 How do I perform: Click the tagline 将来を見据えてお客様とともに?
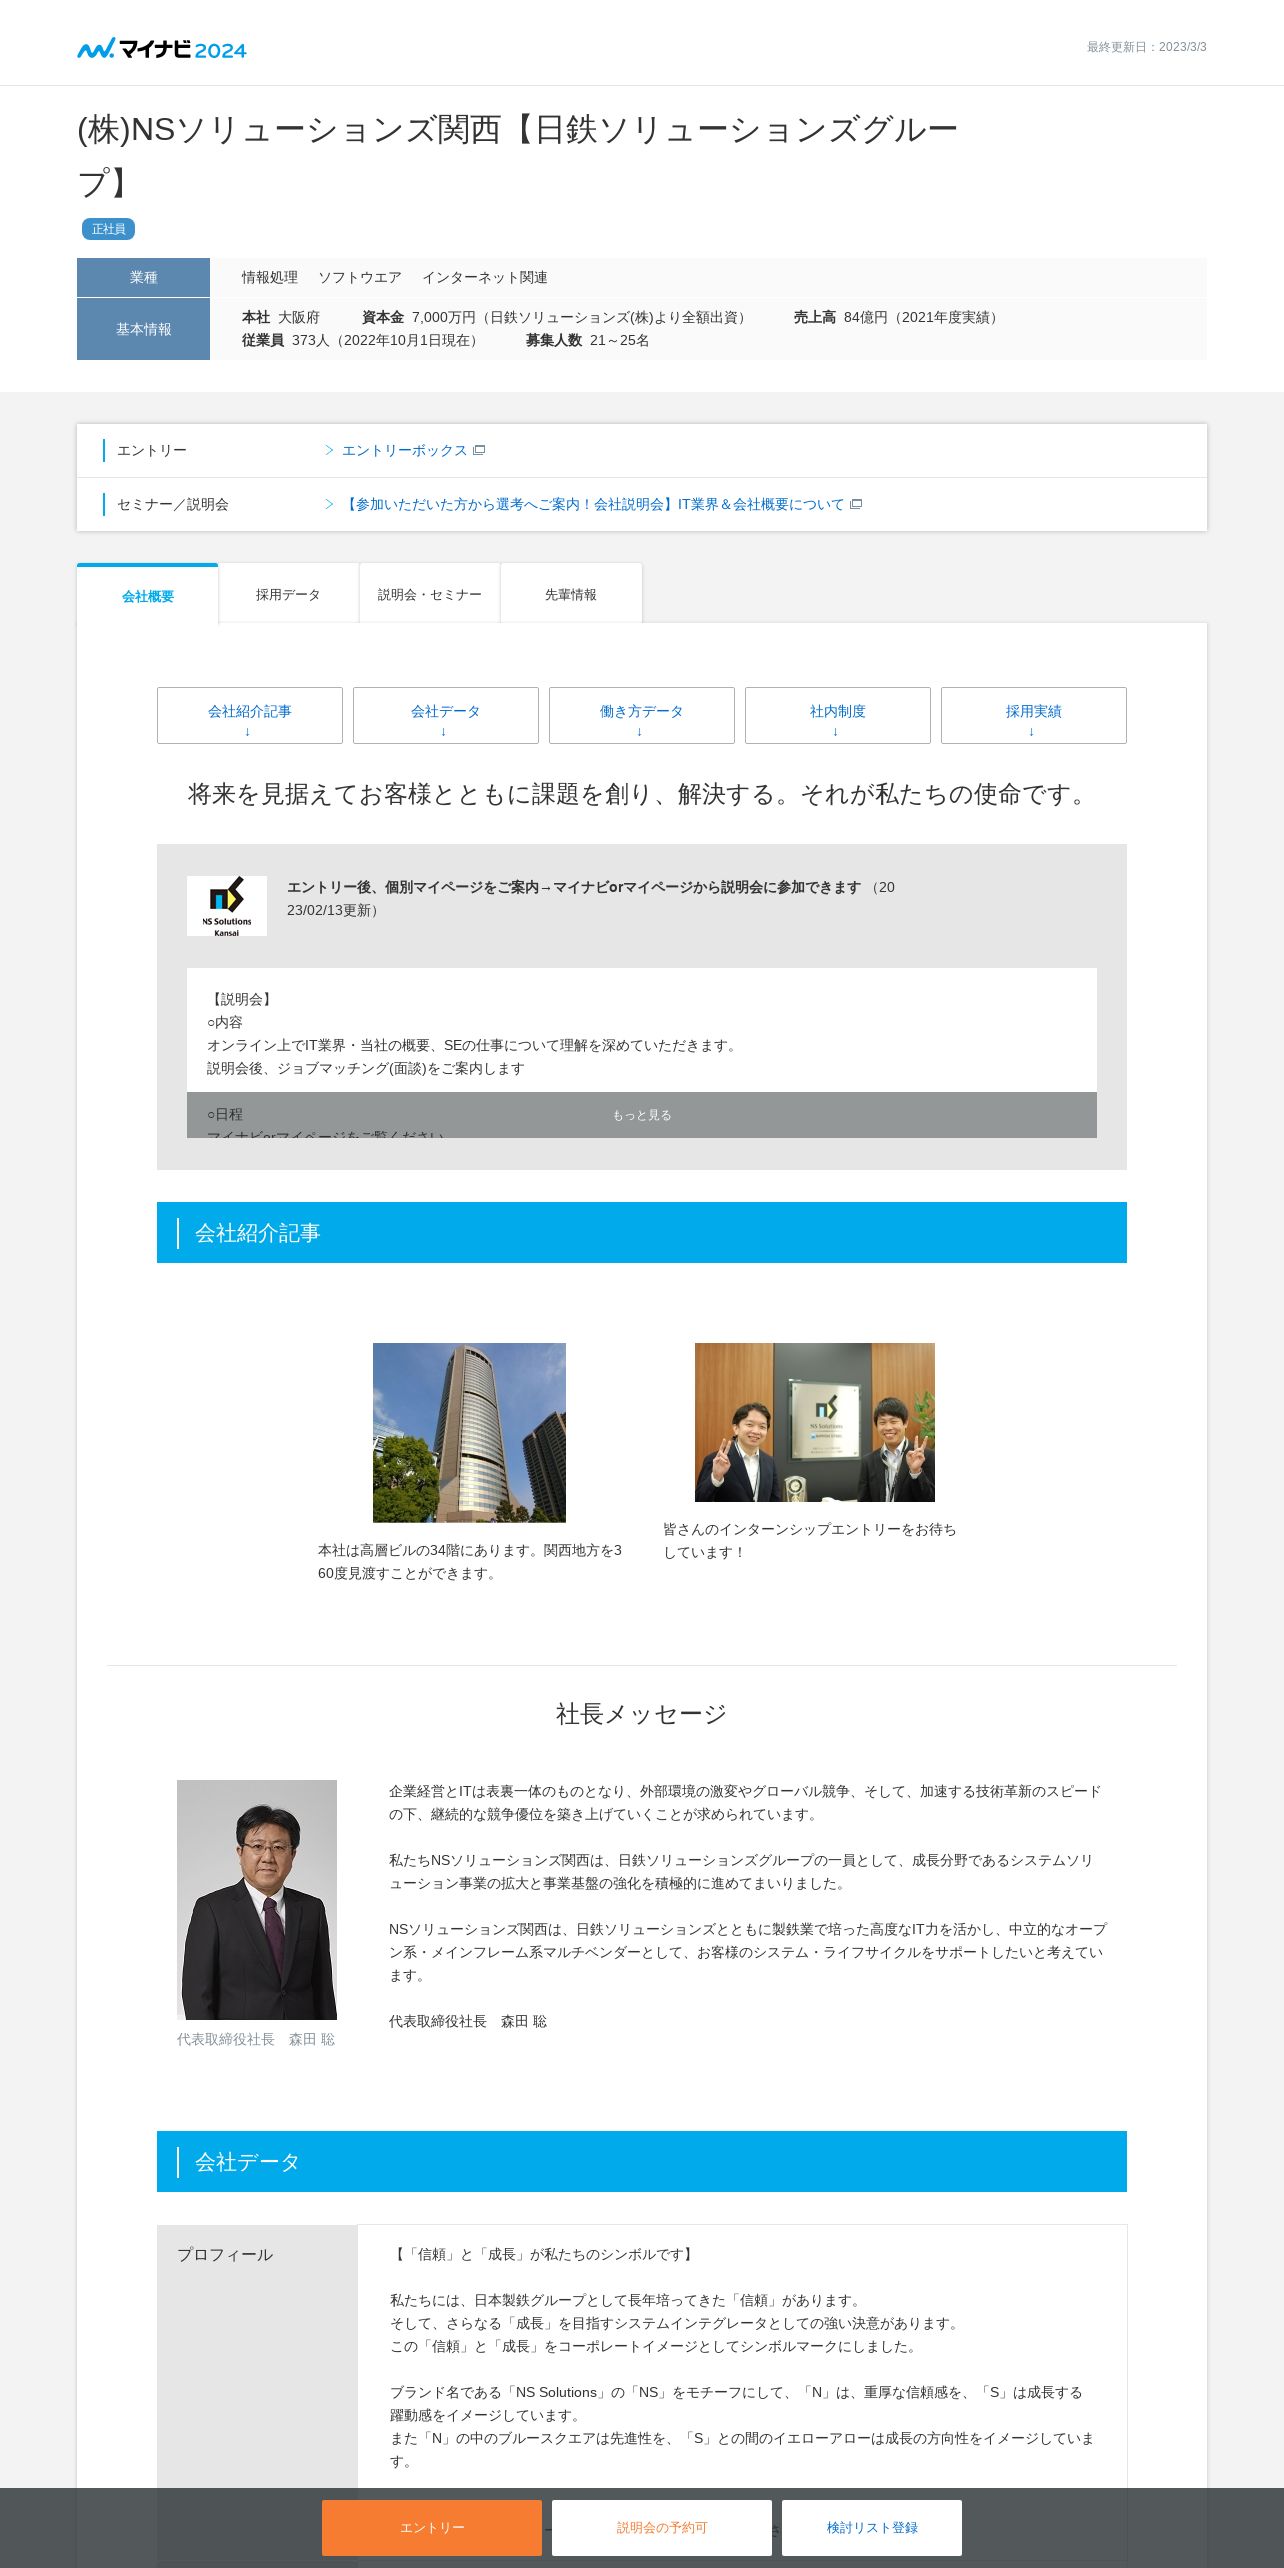coord(642,794)
